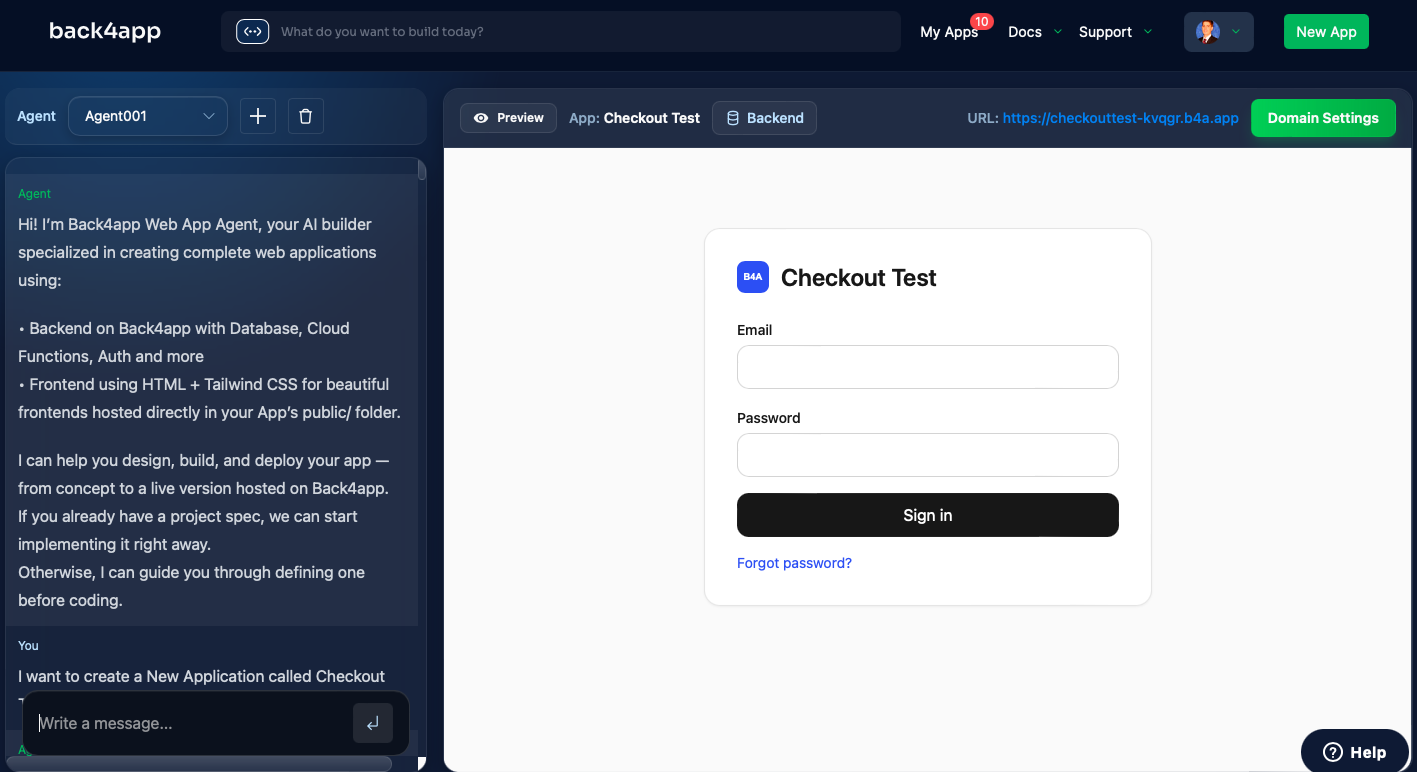The image size is (1417, 772).
Task: Open the Backend view button
Action: coord(765,118)
